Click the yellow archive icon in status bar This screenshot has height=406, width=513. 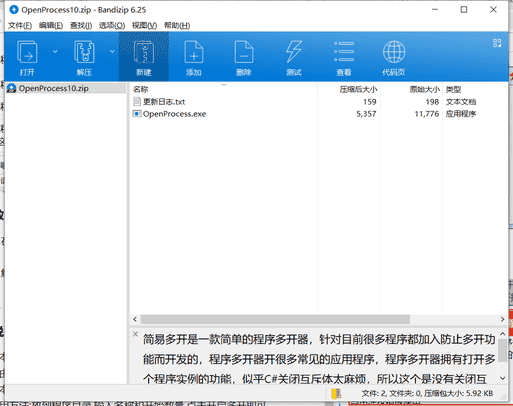coord(336,394)
